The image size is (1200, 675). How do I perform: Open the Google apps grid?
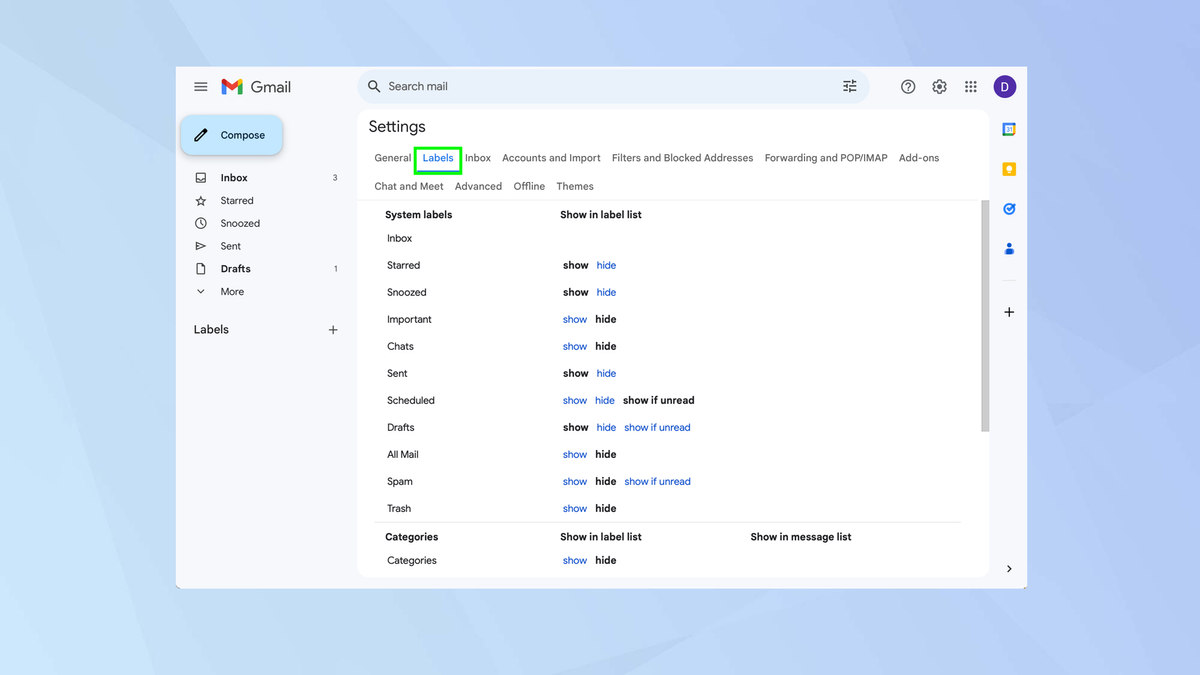[970, 86]
